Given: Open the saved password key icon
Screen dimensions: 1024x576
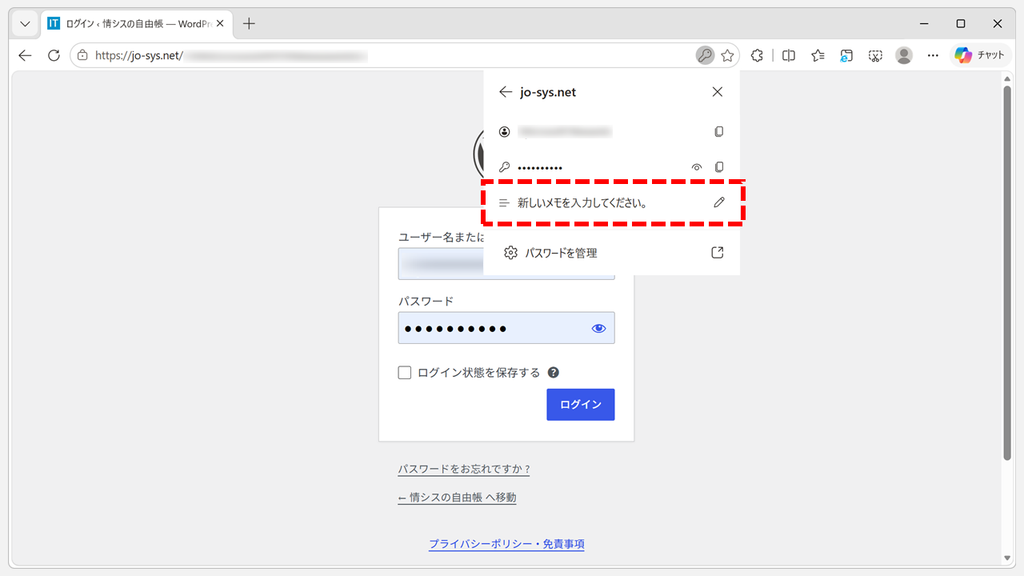Looking at the screenshot, I should pyautogui.click(x=705, y=56).
